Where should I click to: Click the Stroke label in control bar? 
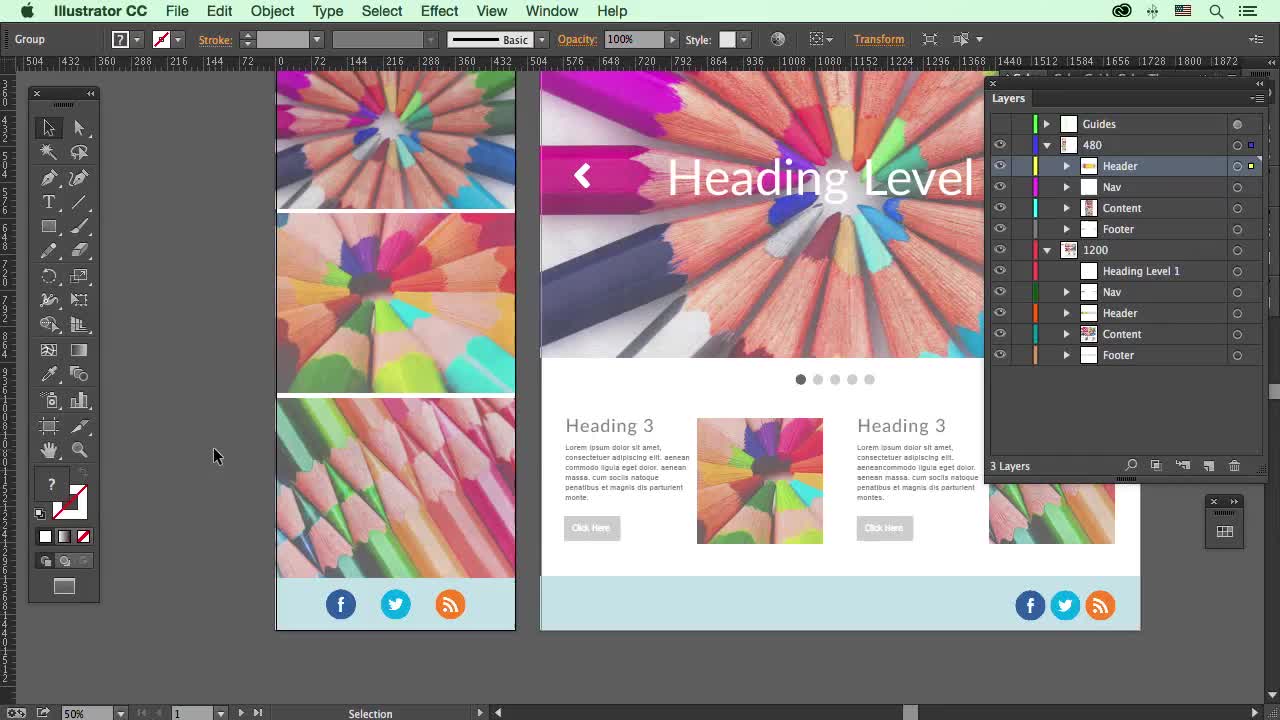pyautogui.click(x=215, y=40)
